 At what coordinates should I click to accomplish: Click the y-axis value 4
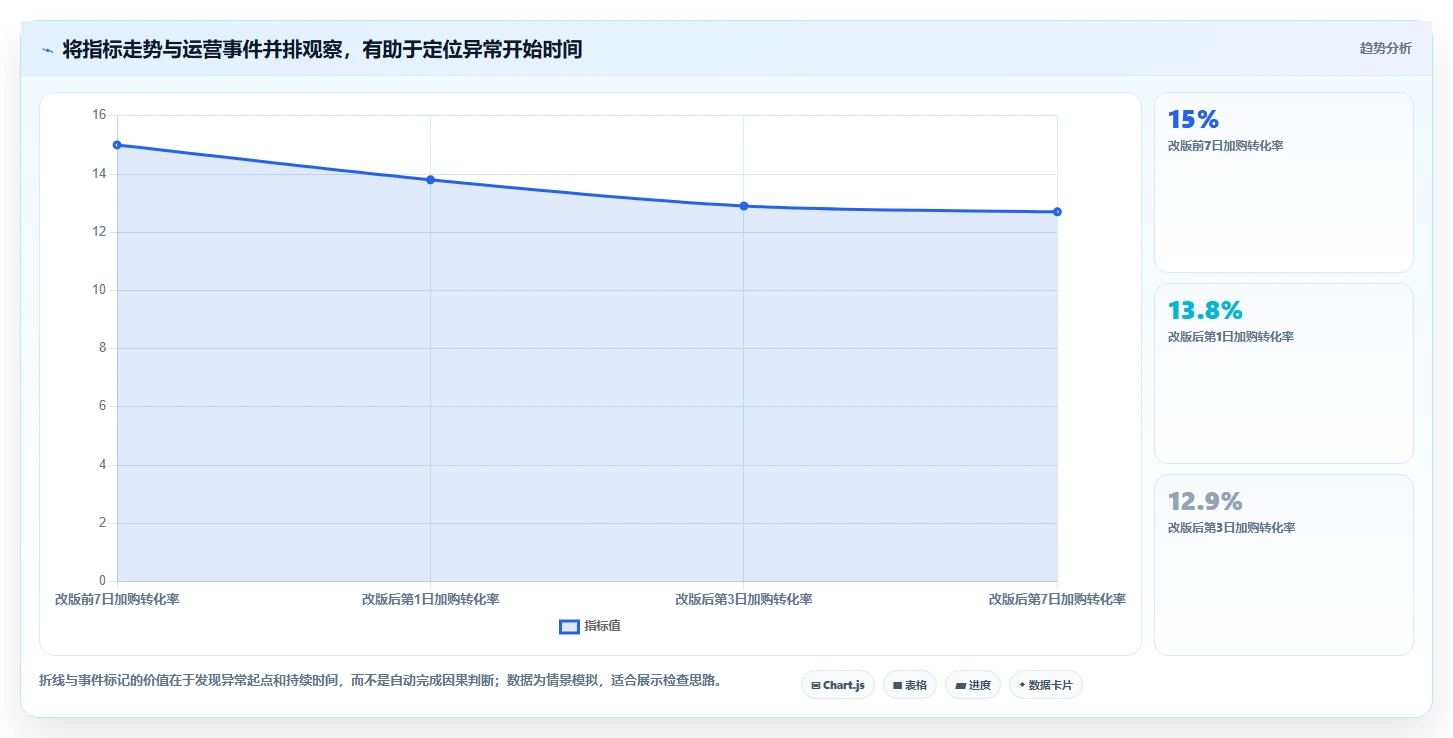click(x=102, y=465)
